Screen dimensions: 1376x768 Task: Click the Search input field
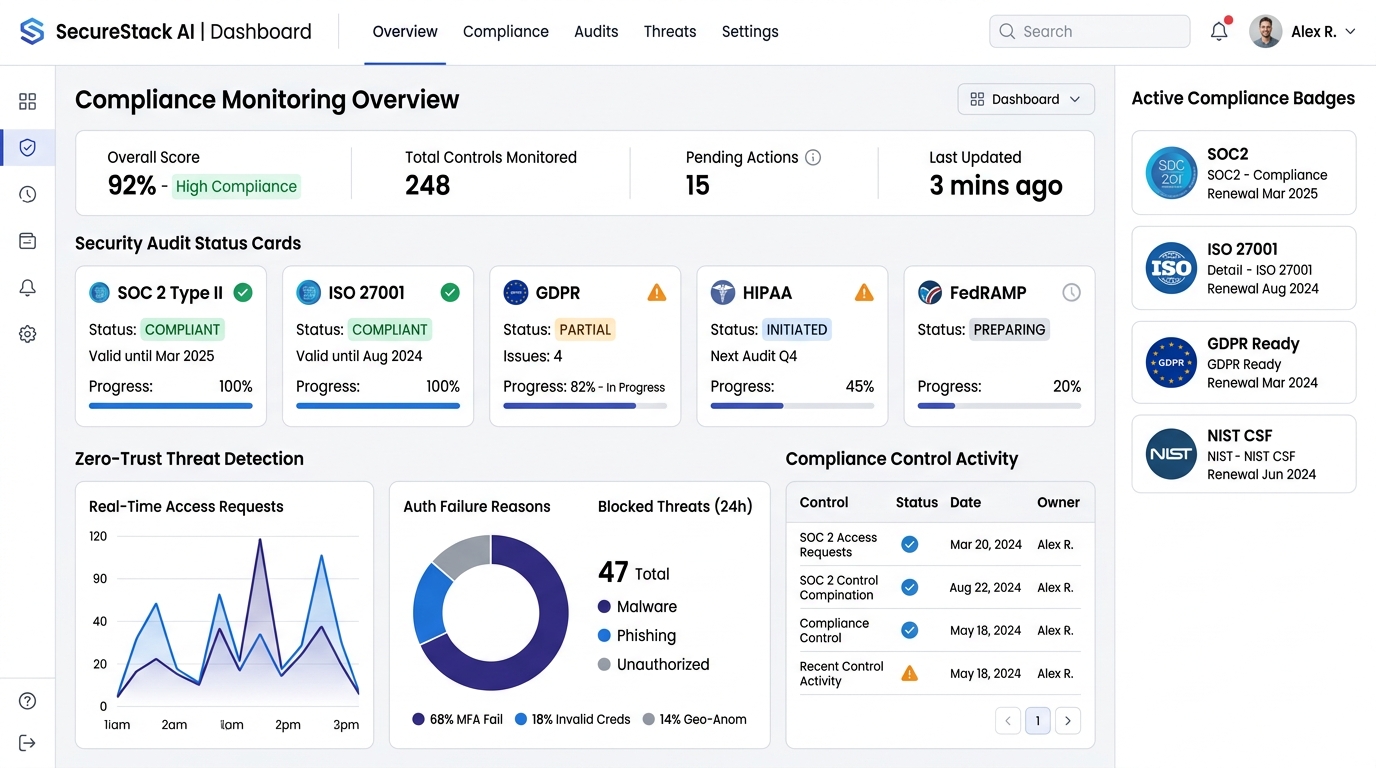coord(1090,31)
